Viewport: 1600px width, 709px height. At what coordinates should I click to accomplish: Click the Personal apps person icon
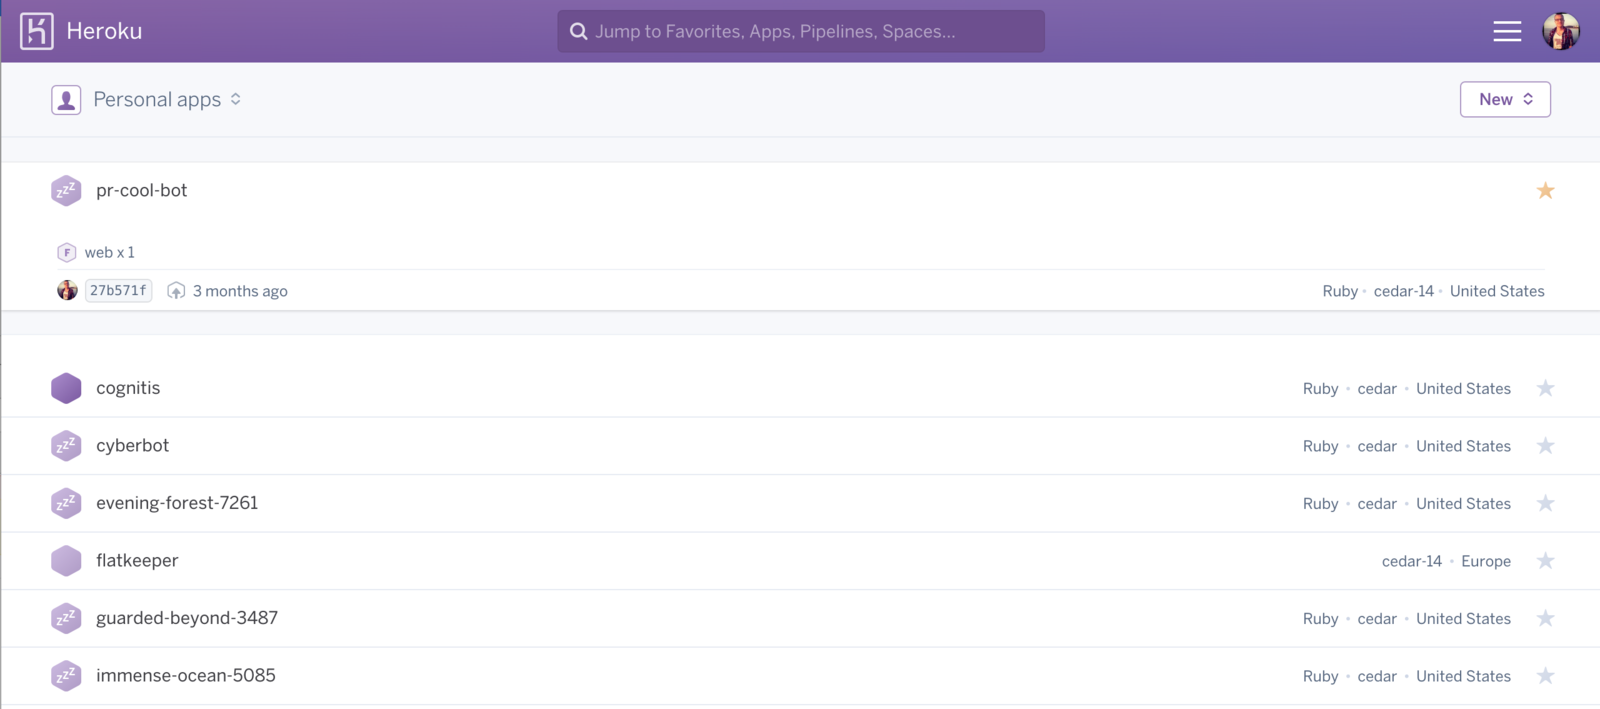66,100
